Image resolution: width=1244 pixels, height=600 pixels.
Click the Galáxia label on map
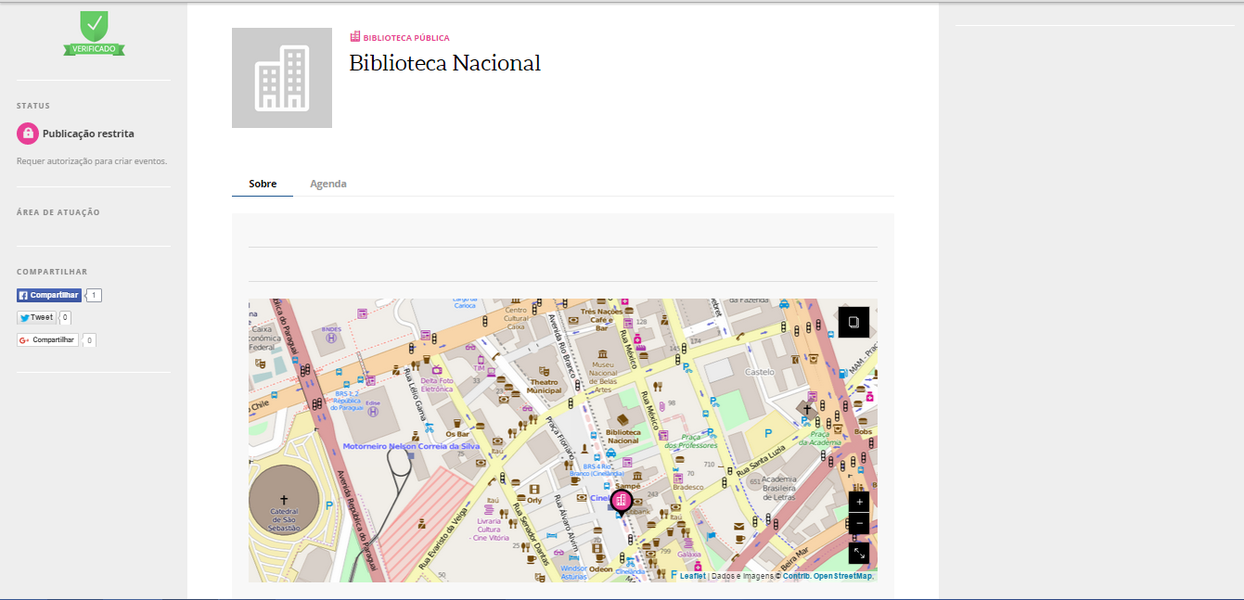point(689,554)
